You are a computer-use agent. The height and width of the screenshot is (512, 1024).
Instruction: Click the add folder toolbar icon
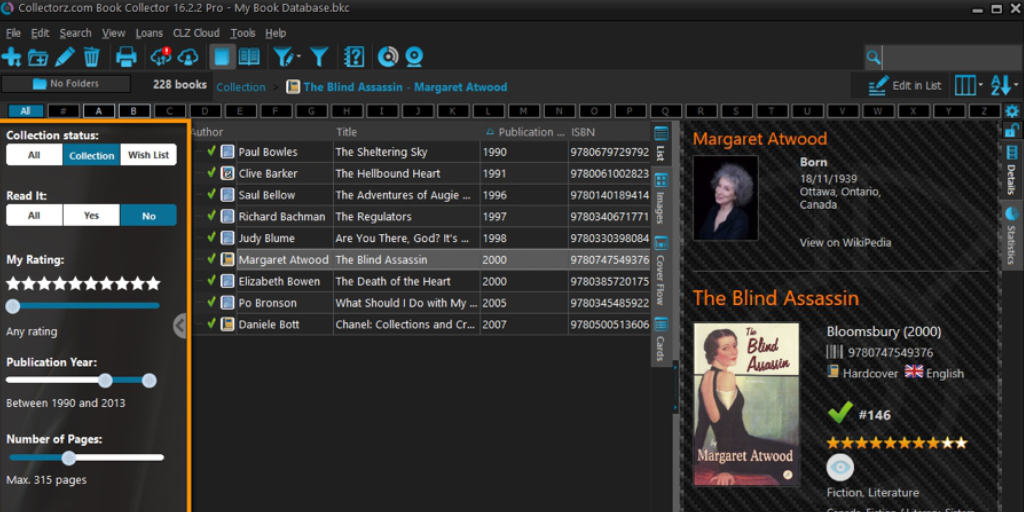(38, 57)
